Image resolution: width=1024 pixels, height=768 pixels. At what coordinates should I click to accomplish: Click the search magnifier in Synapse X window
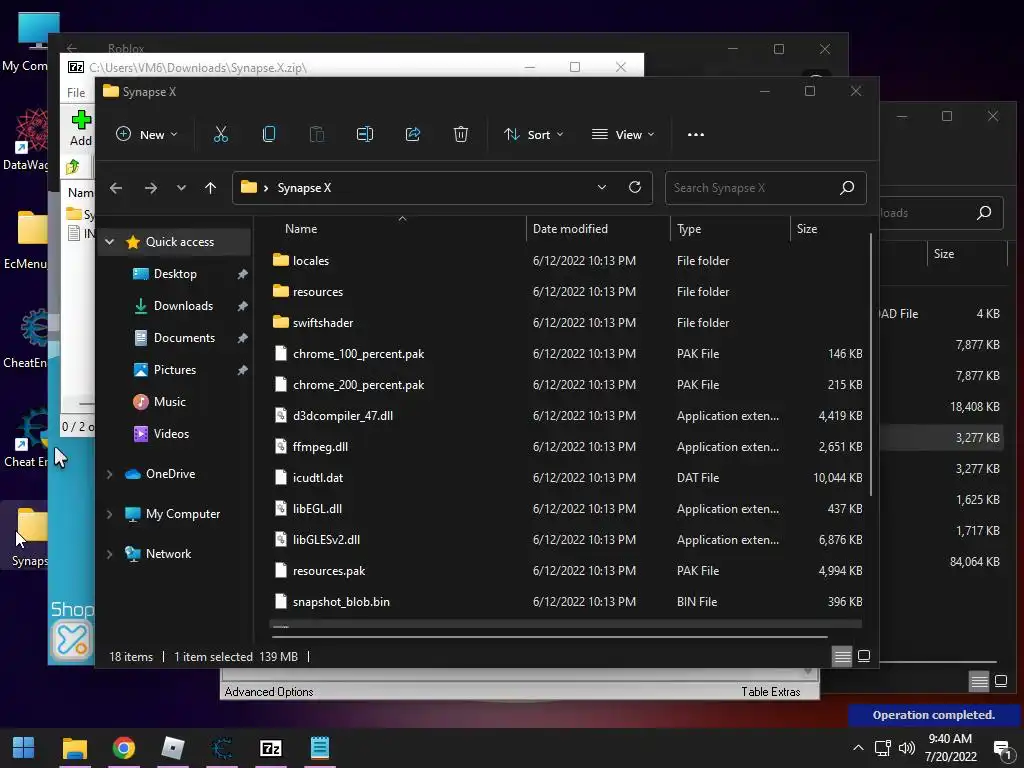pos(847,188)
